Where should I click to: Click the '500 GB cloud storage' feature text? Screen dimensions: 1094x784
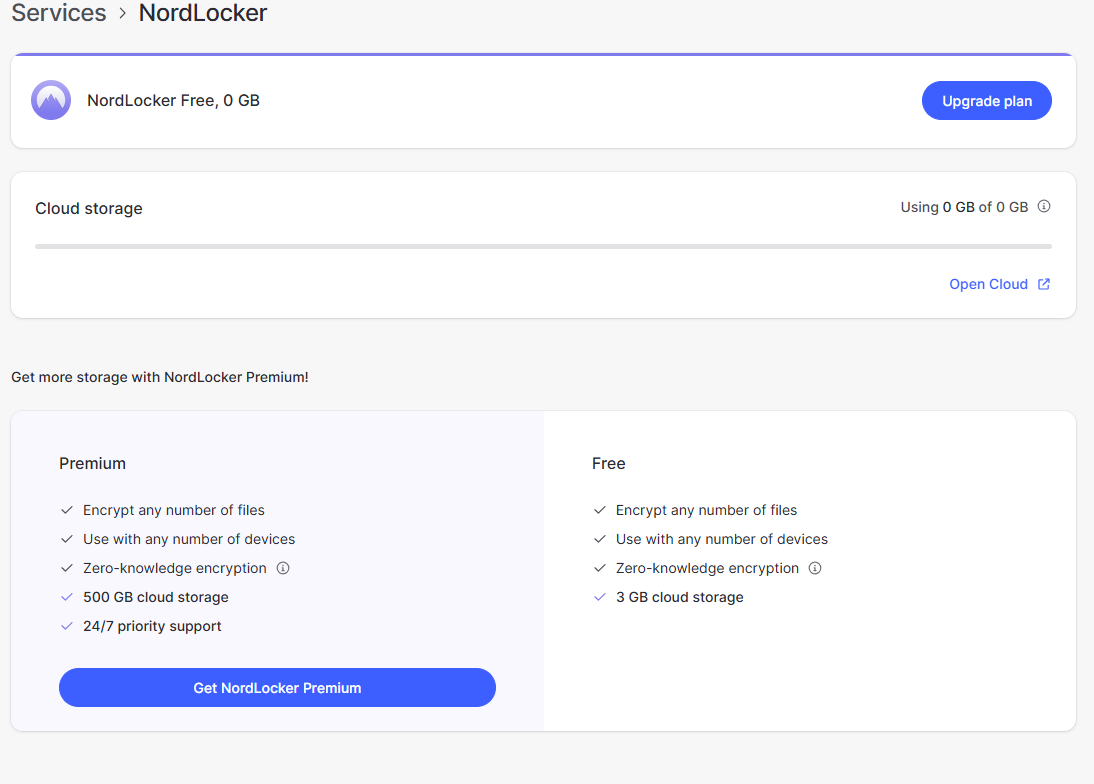[x=156, y=597]
